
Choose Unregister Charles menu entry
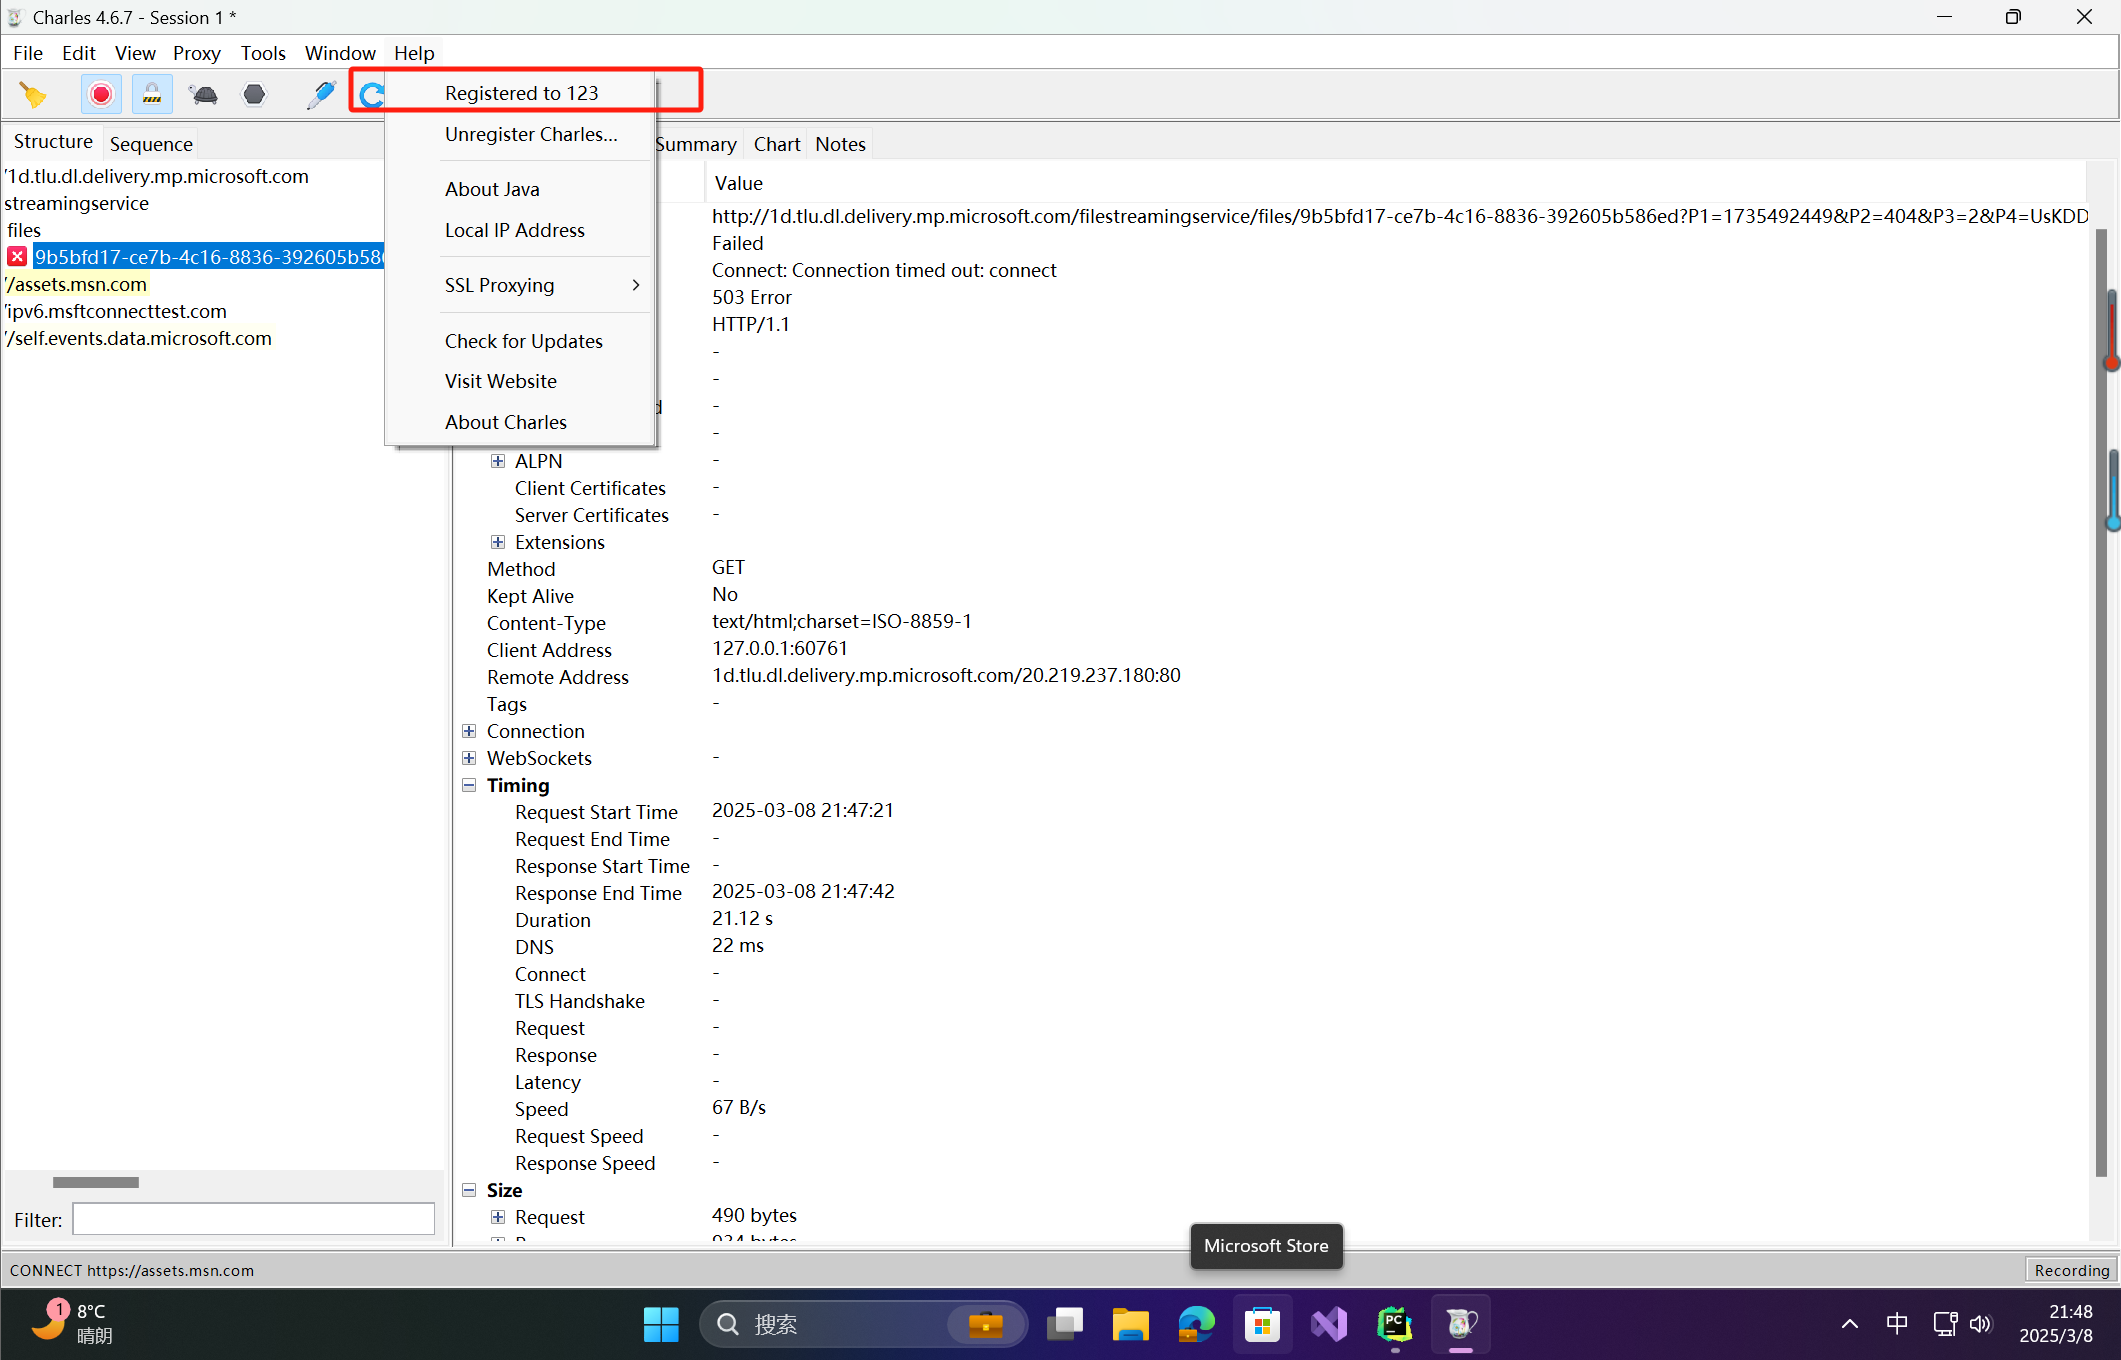[x=531, y=134]
